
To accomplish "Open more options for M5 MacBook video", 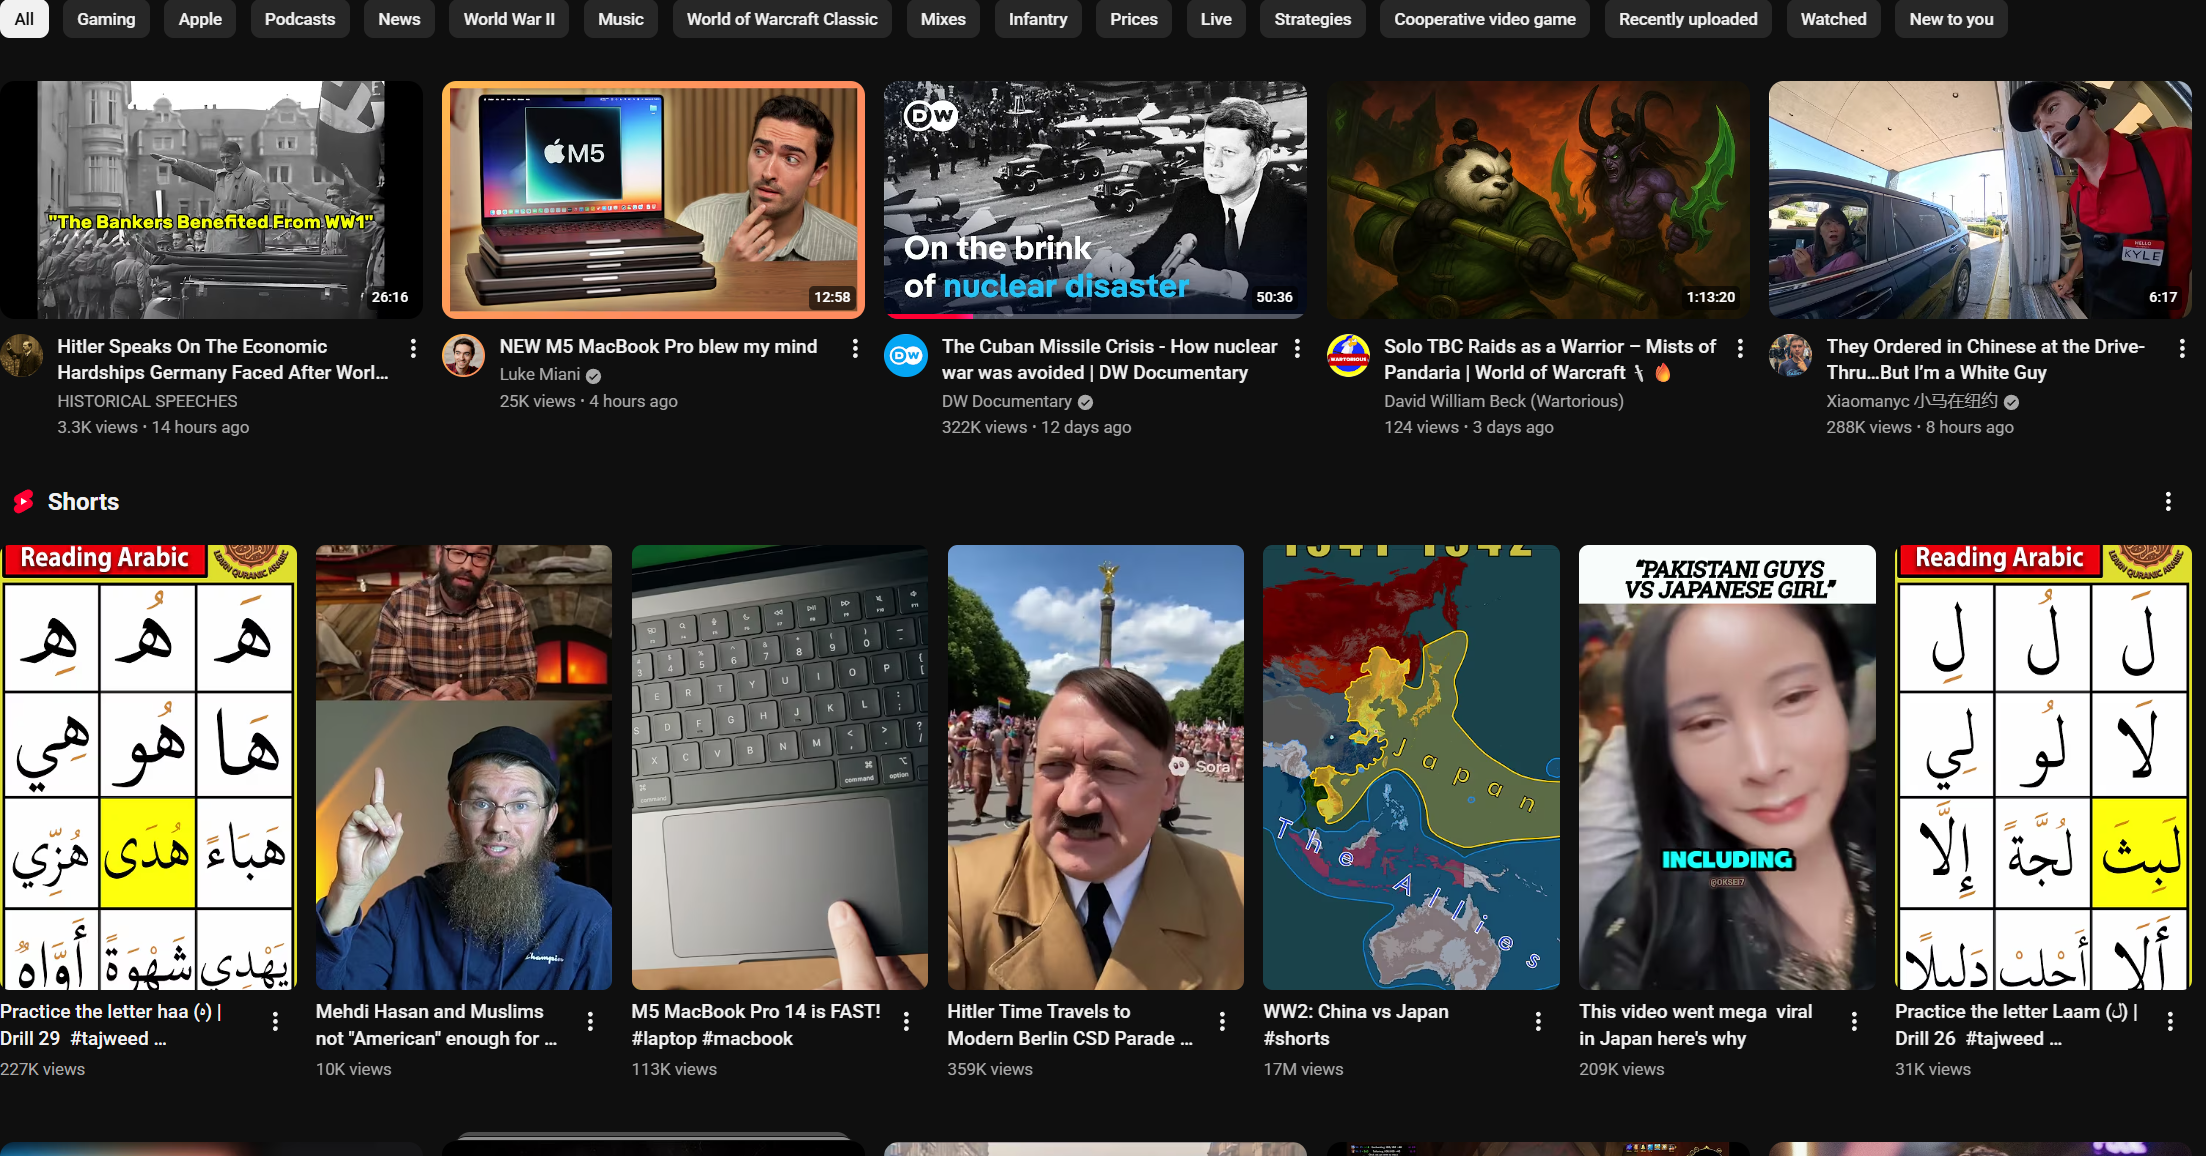I will pyautogui.click(x=855, y=348).
